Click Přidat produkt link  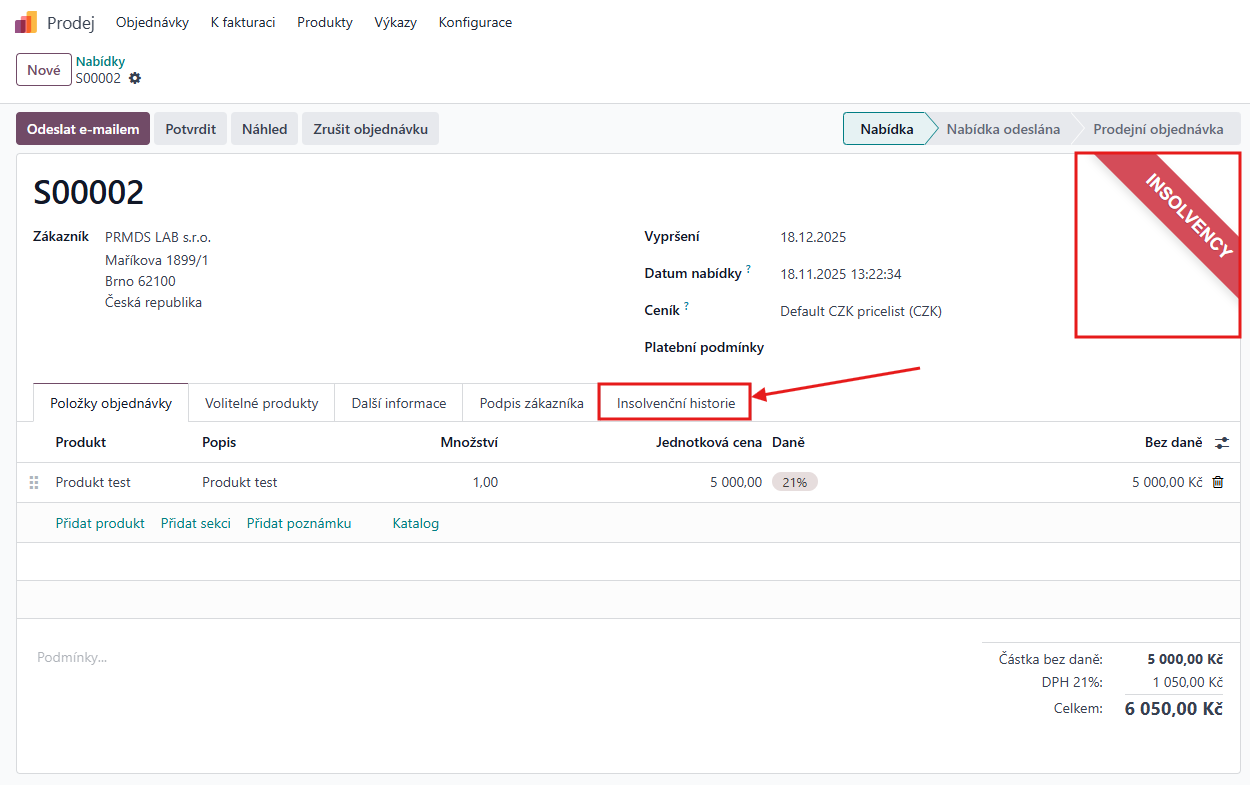pyautogui.click(x=100, y=523)
